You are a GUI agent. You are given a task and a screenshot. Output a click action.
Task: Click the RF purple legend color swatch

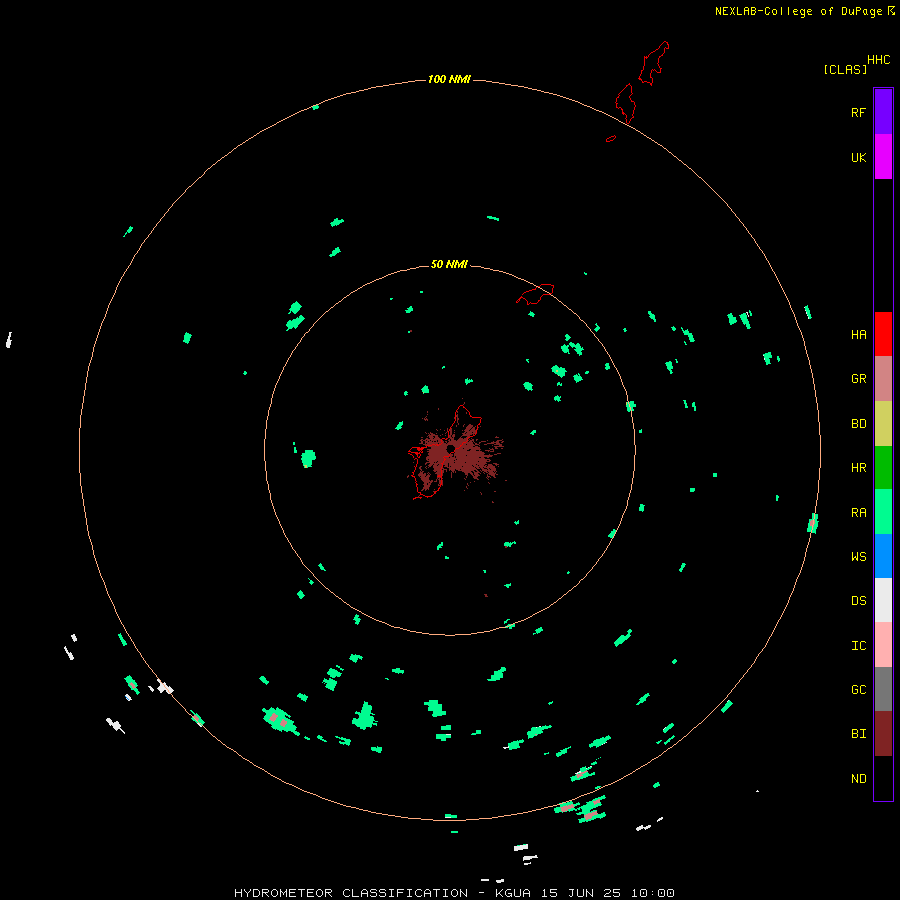point(883,112)
